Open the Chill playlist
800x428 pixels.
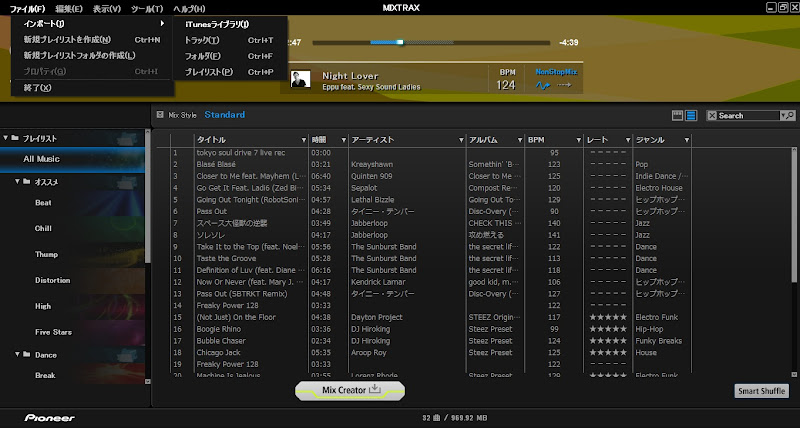click(72, 229)
